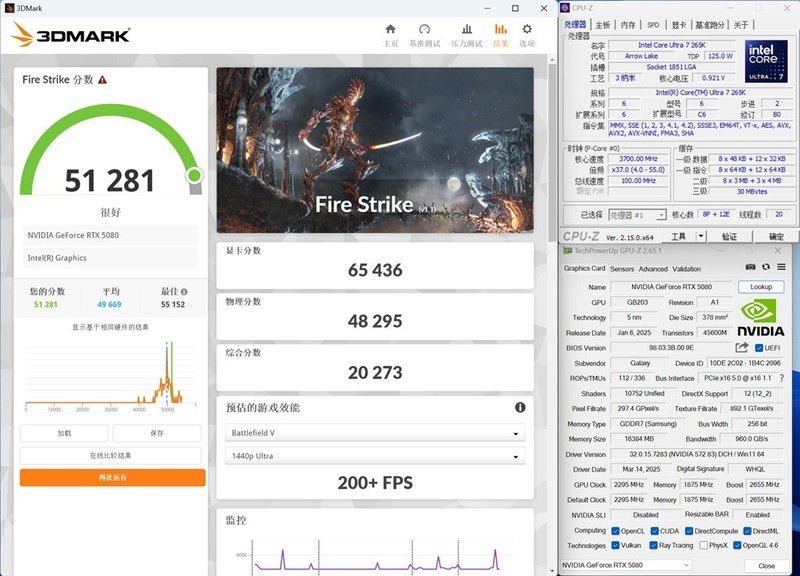Open GPU-Z hamburger menu icon

pos(781,269)
